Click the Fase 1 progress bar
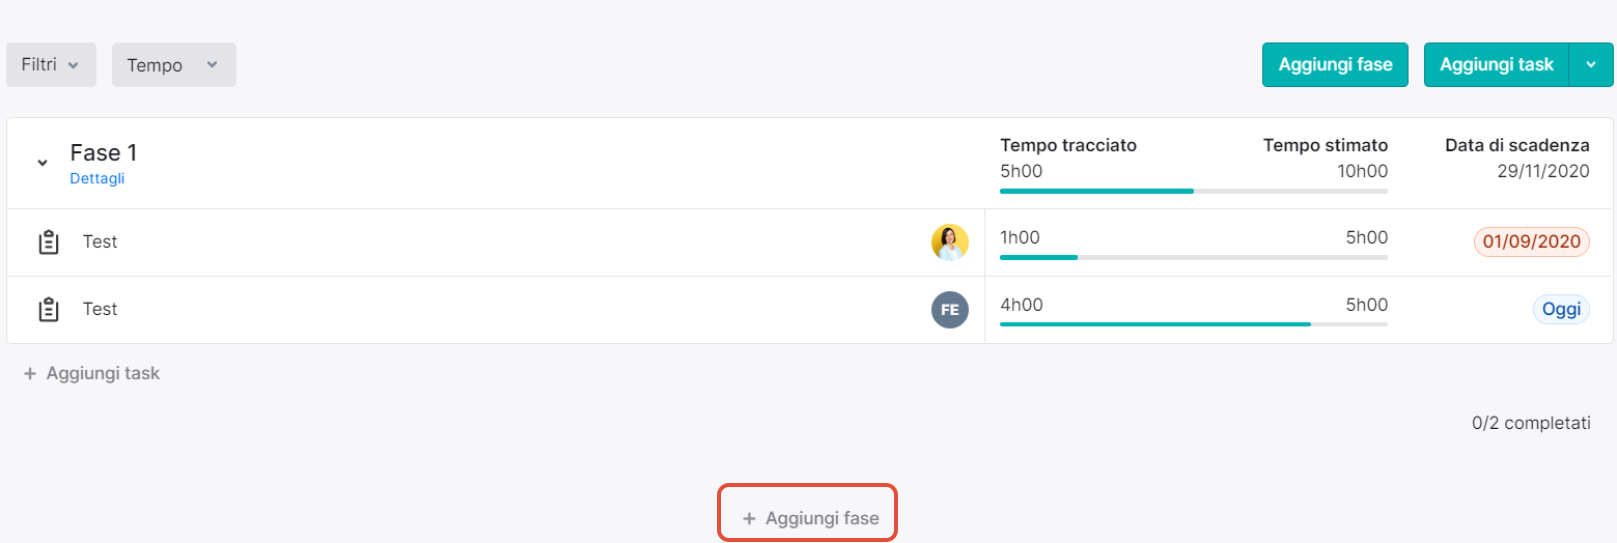 tap(1194, 191)
